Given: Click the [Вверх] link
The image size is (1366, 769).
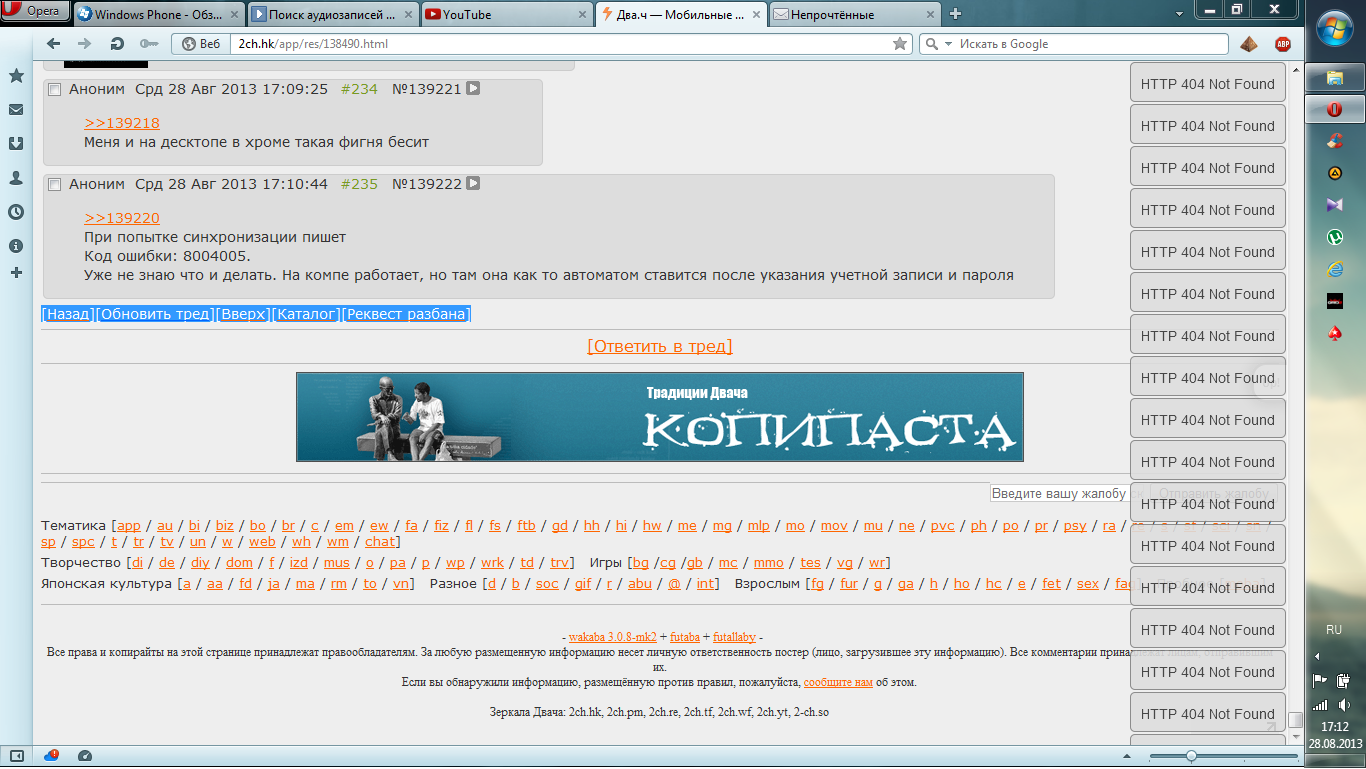Looking at the screenshot, I should pos(244,314).
